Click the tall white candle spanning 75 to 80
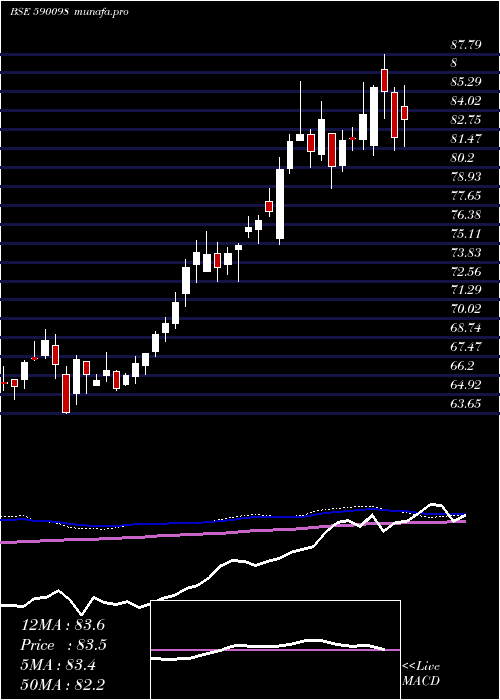This screenshot has height=700, width=500. coord(280,204)
